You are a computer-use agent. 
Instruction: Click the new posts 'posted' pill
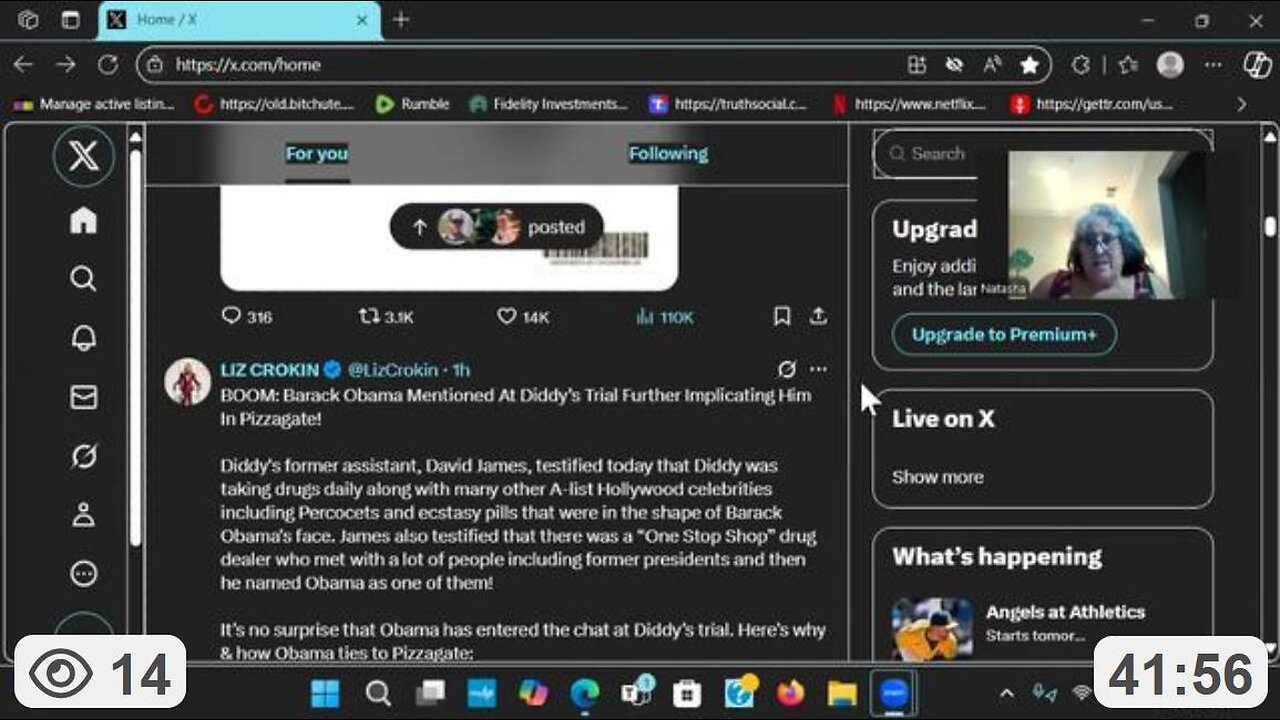tap(497, 227)
